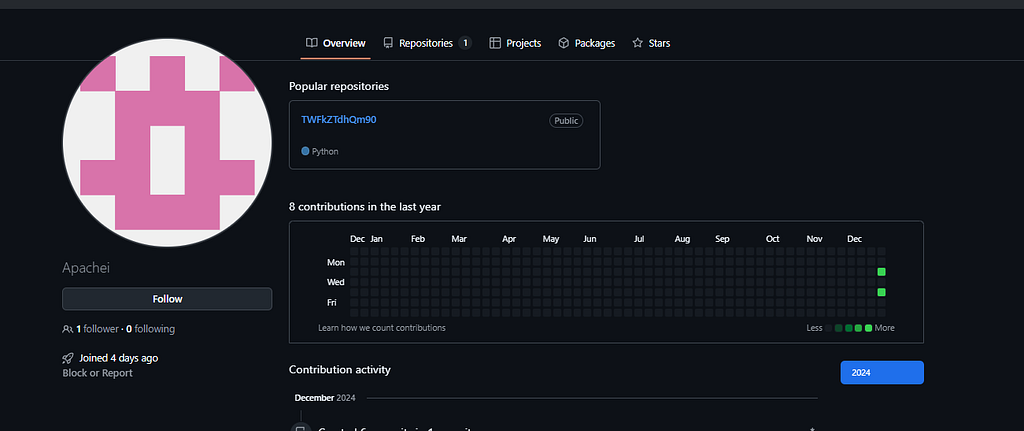Click the Mar month label
The height and width of the screenshot is (431, 1024).
(459, 239)
